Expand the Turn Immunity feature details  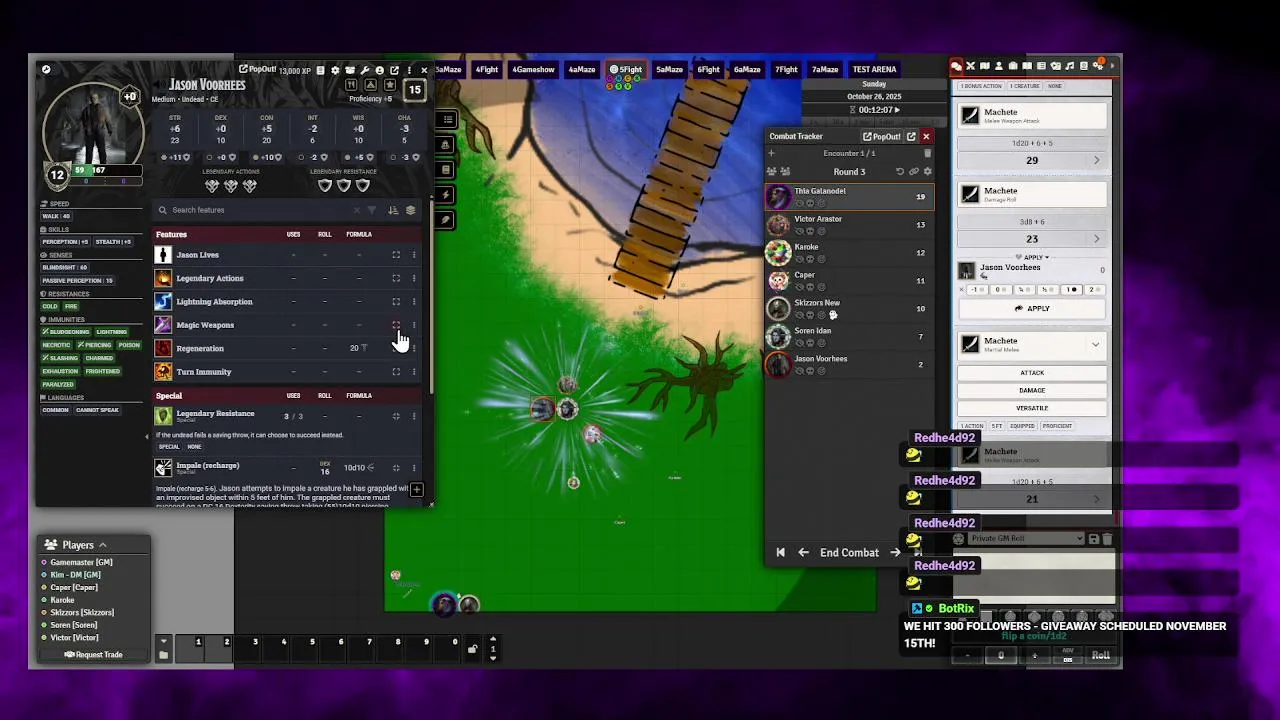click(396, 372)
